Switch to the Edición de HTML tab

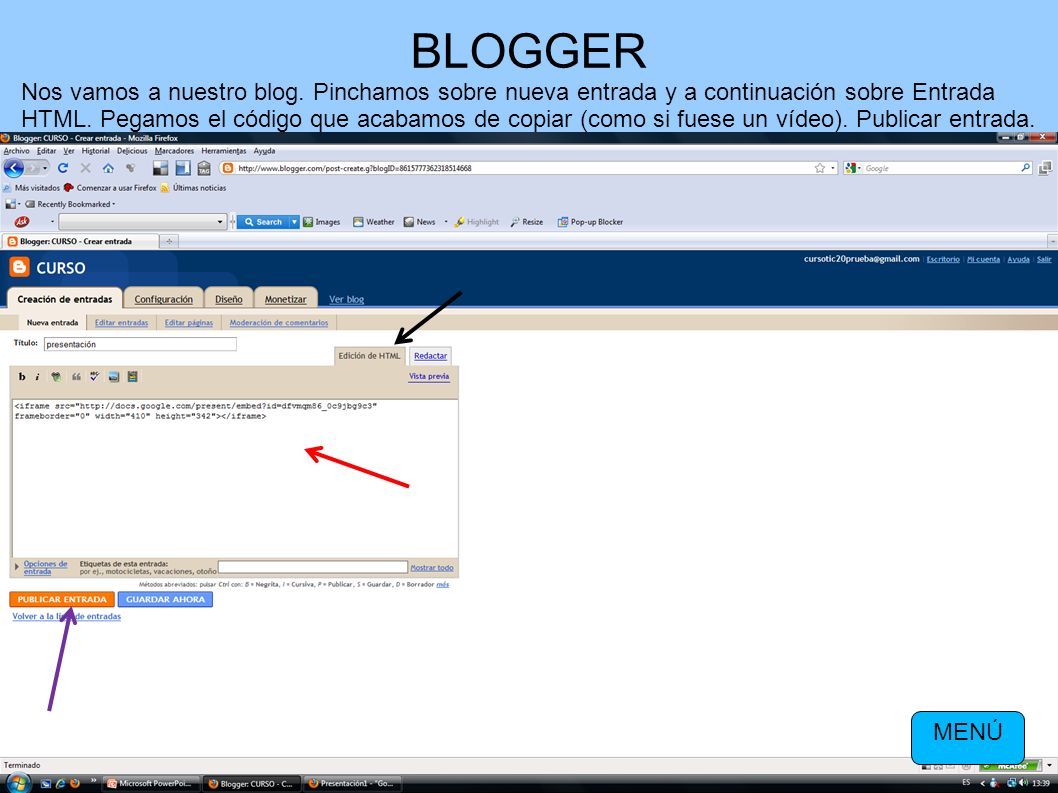click(x=369, y=356)
